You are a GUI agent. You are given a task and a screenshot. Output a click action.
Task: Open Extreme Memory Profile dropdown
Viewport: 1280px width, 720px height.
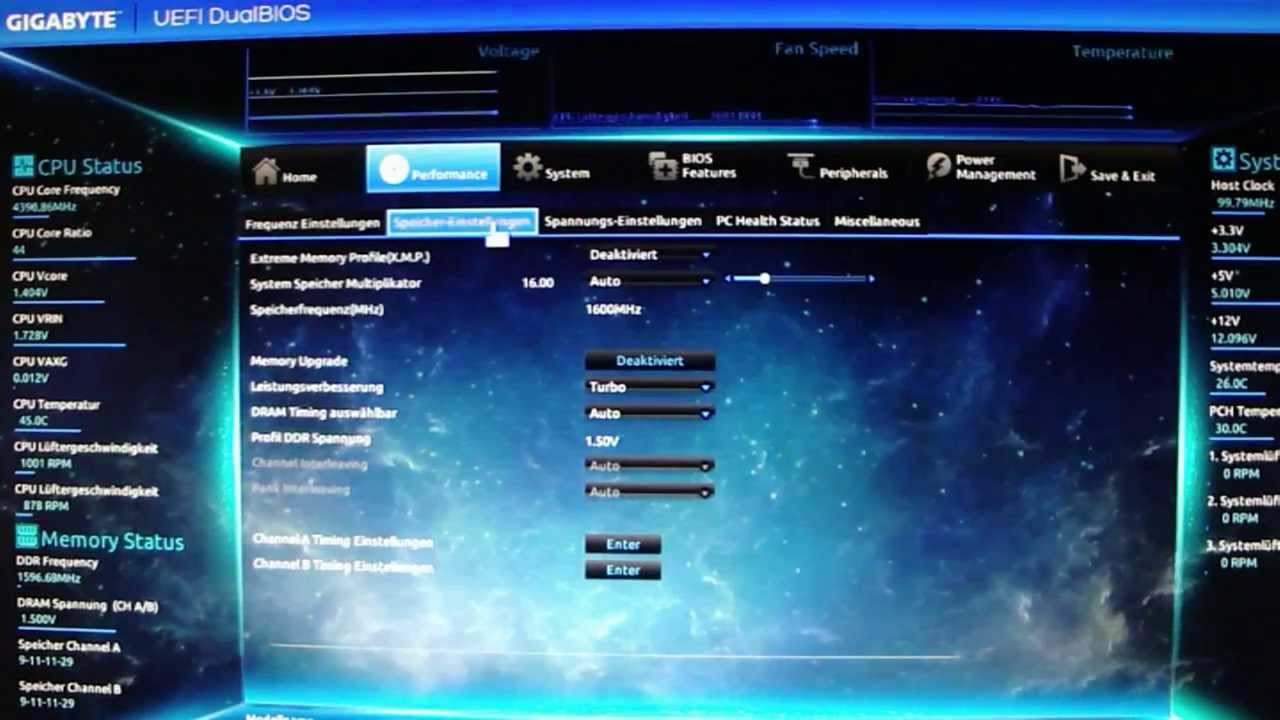(649, 255)
